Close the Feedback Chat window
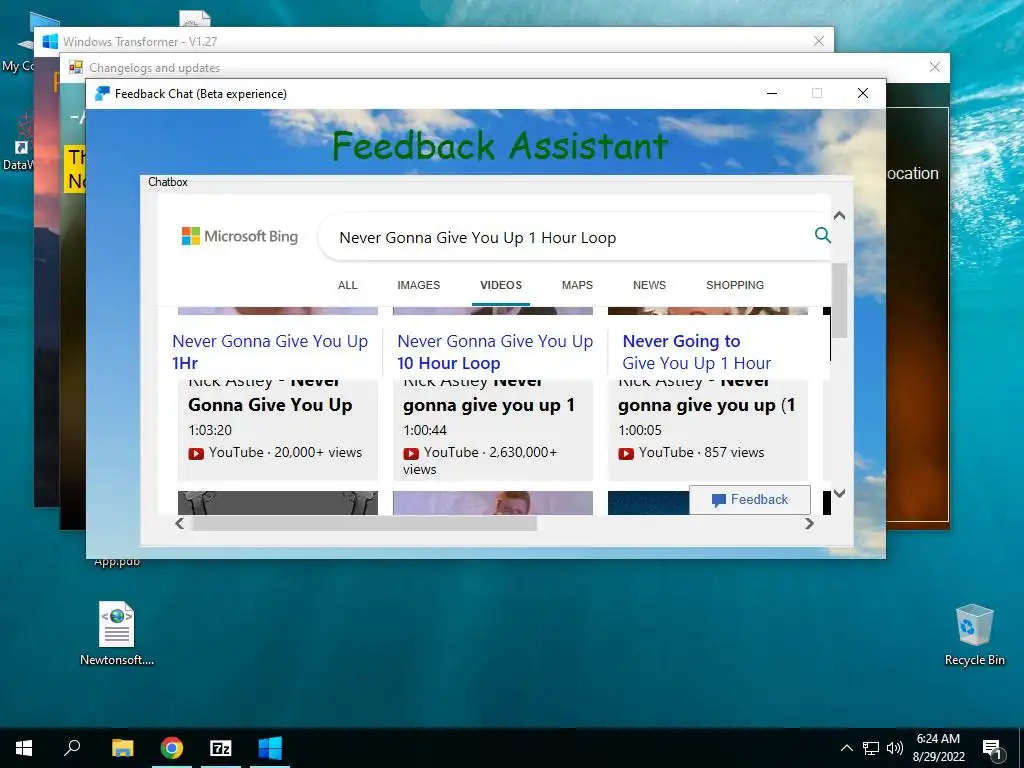 pyautogui.click(x=863, y=93)
